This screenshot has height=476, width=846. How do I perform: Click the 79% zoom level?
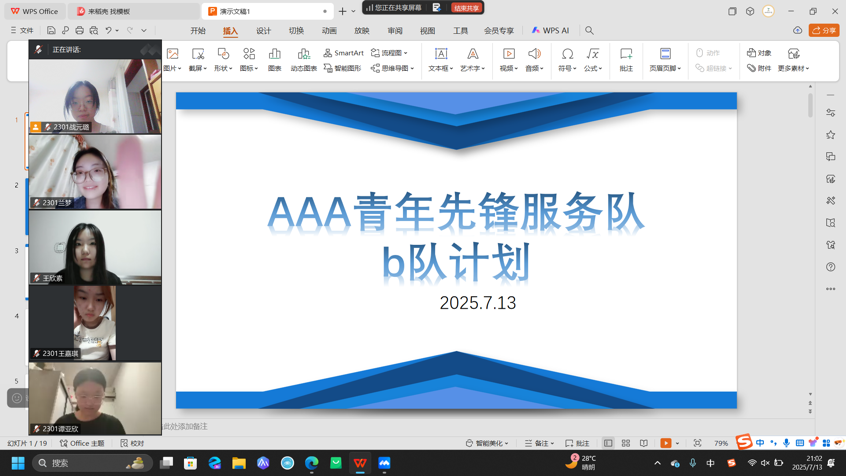click(721, 443)
